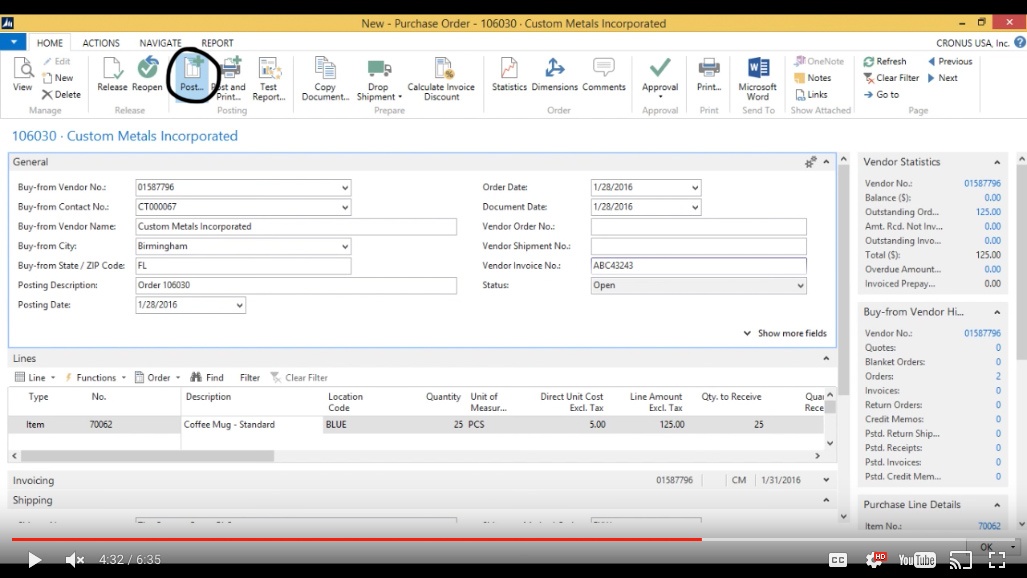Image resolution: width=1027 pixels, height=578 pixels.
Task: Open Buy-from Vendor No. dropdown
Action: [x=345, y=187]
